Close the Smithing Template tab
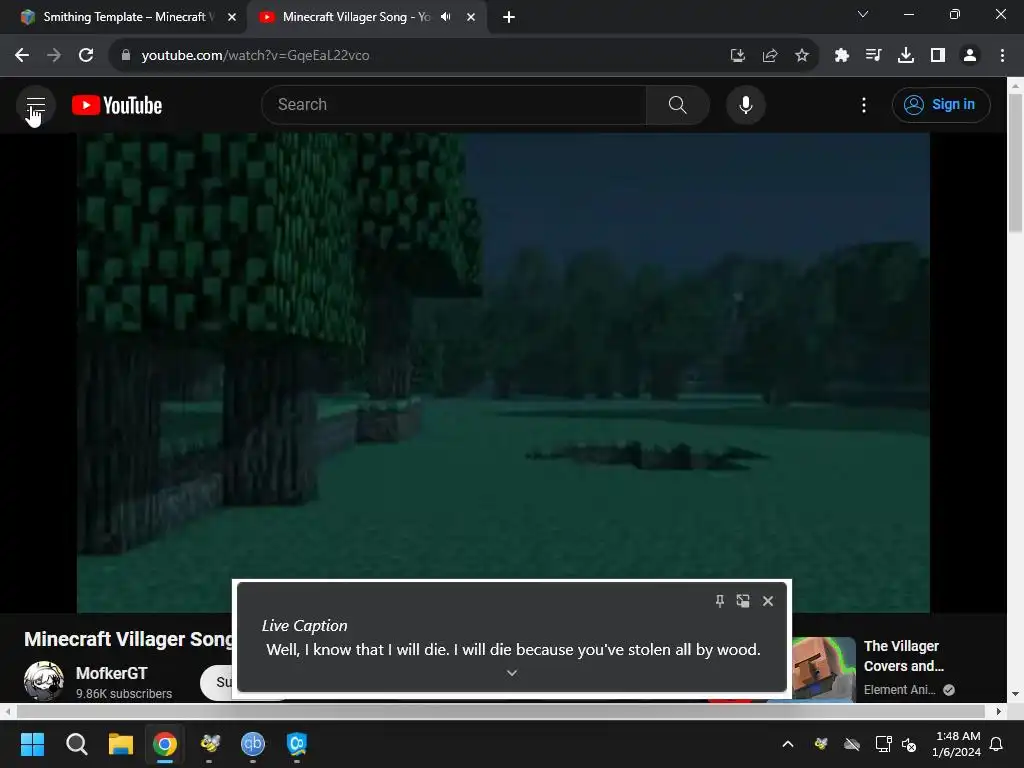The image size is (1024, 768). [232, 17]
